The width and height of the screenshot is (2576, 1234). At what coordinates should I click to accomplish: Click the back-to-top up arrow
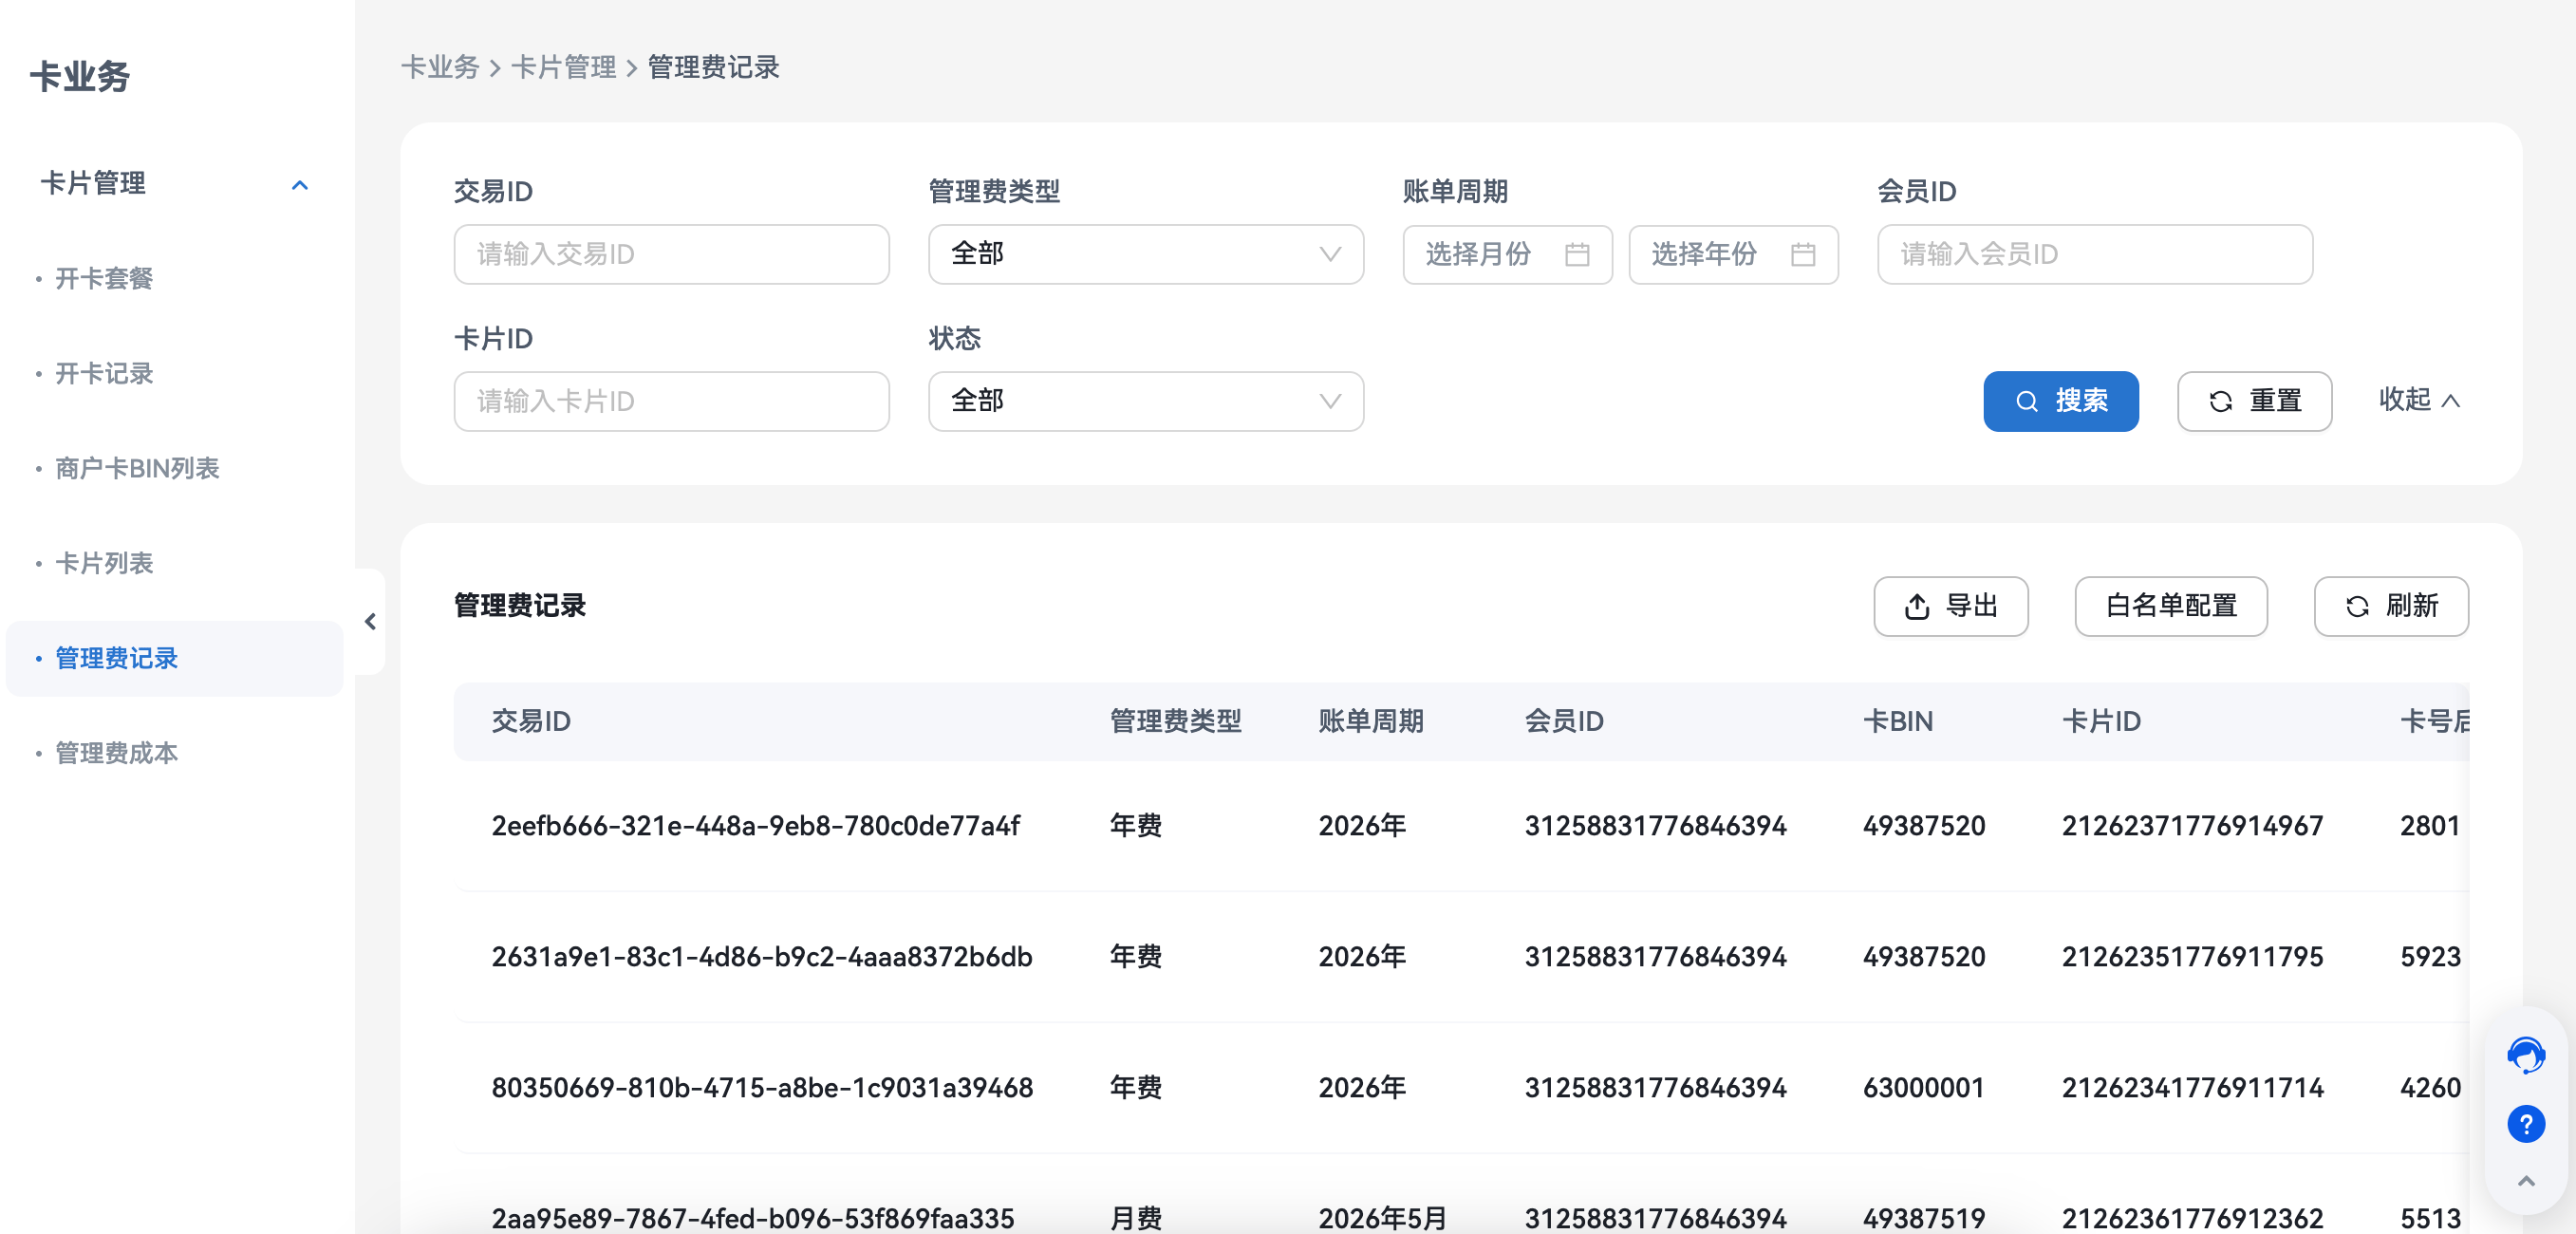coord(2525,1181)
